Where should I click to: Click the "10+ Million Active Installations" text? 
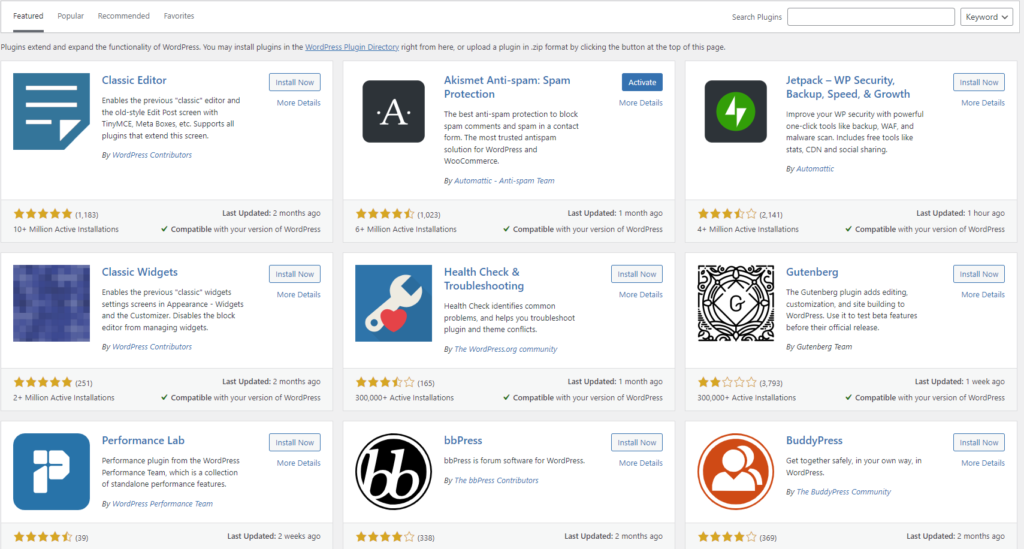pos(66,230)
